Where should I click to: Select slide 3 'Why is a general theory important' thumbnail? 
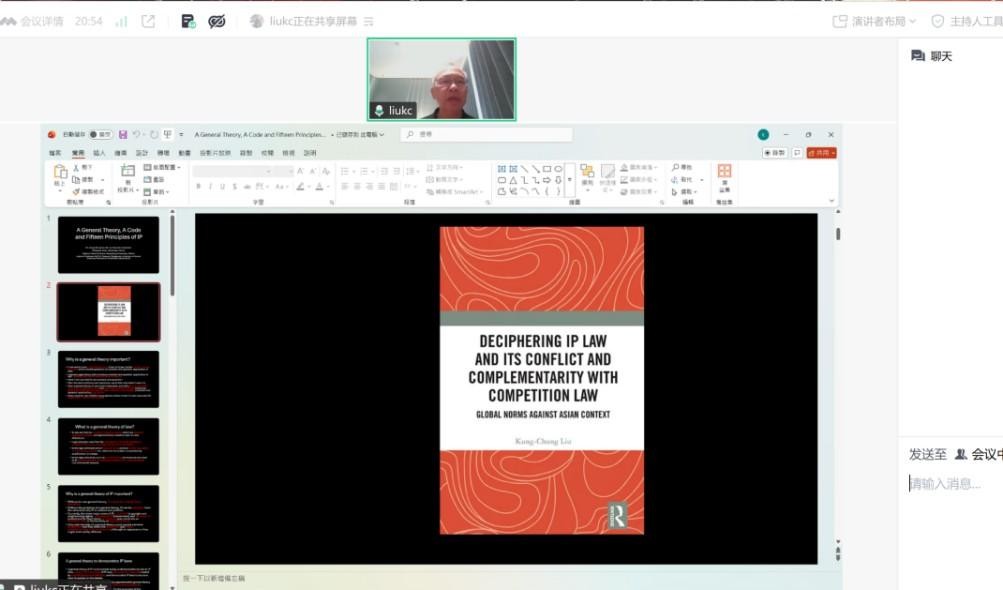(x=108, y=379)
